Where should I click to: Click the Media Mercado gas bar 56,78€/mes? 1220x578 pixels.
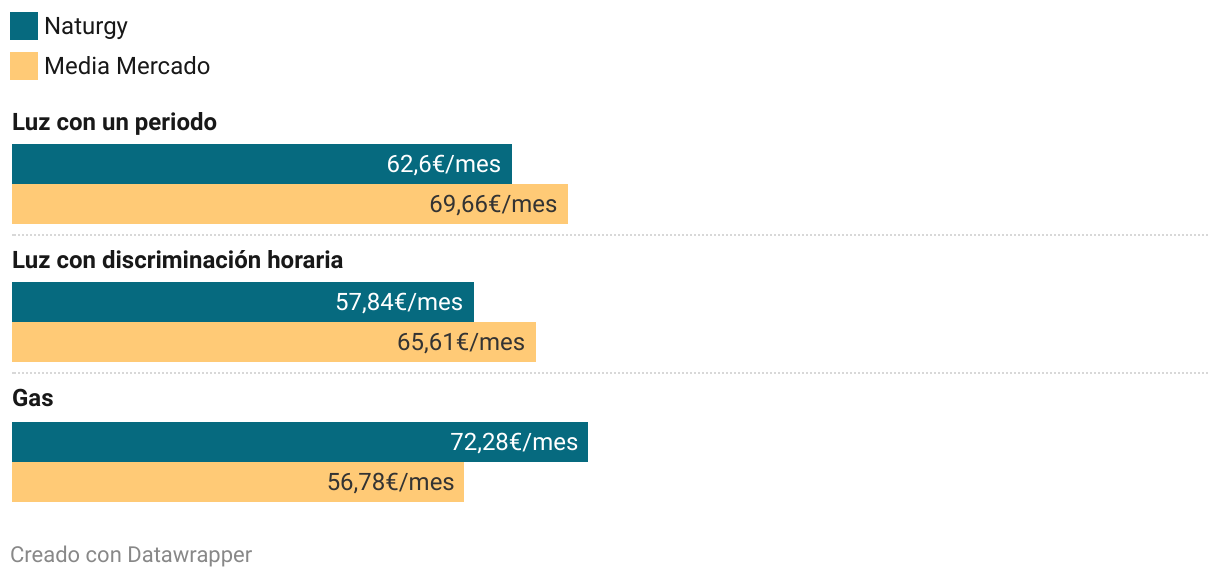238,482
